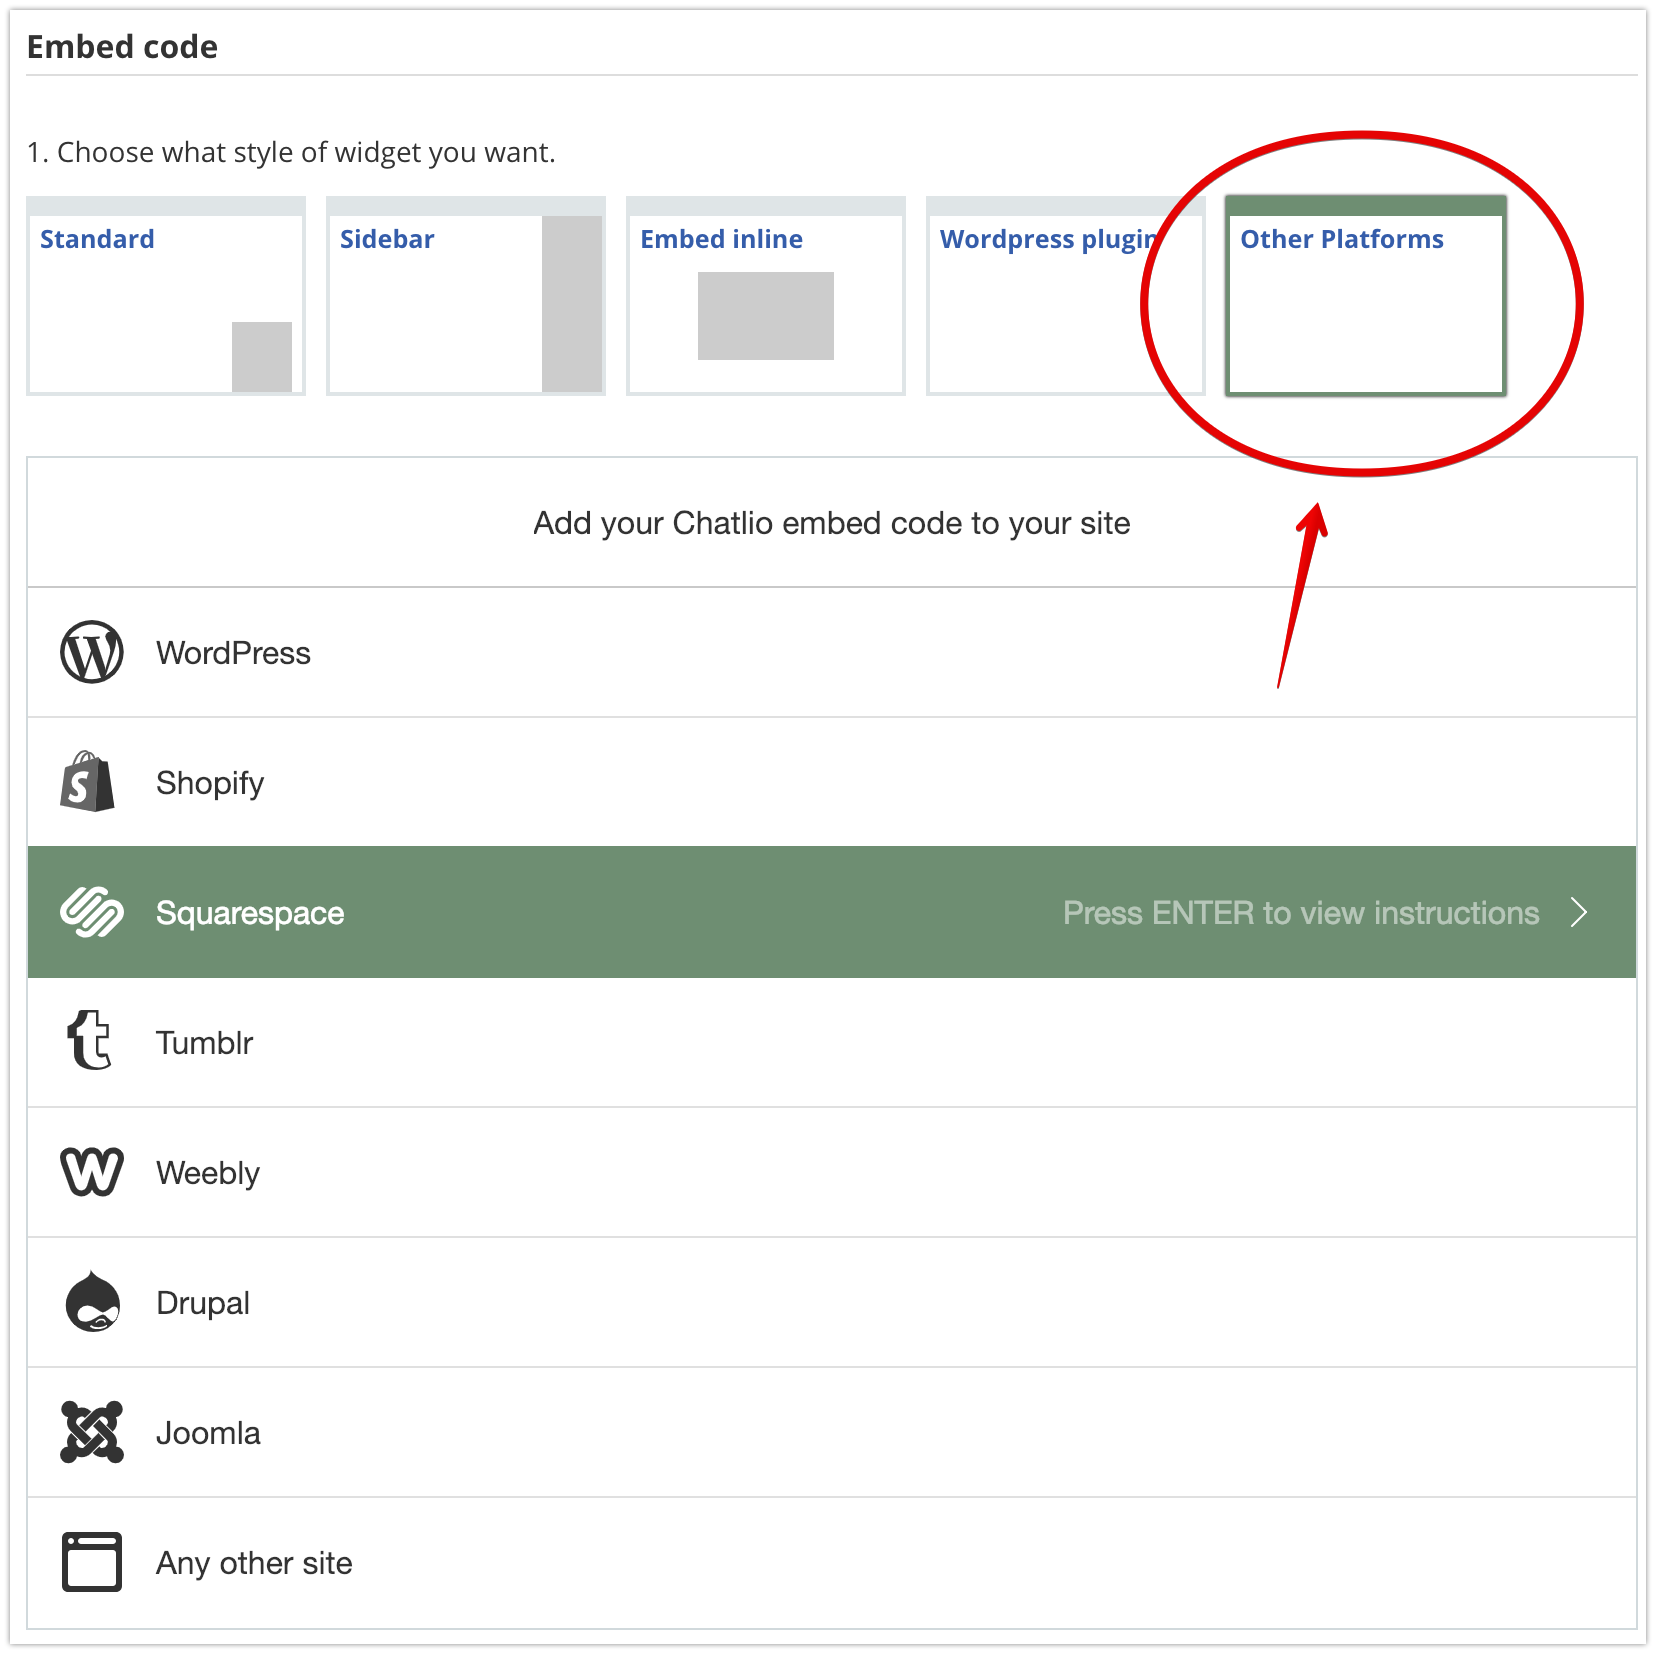Click the Standard label link
Screen dimensions: 1656x1654
(x=97, y=239)
